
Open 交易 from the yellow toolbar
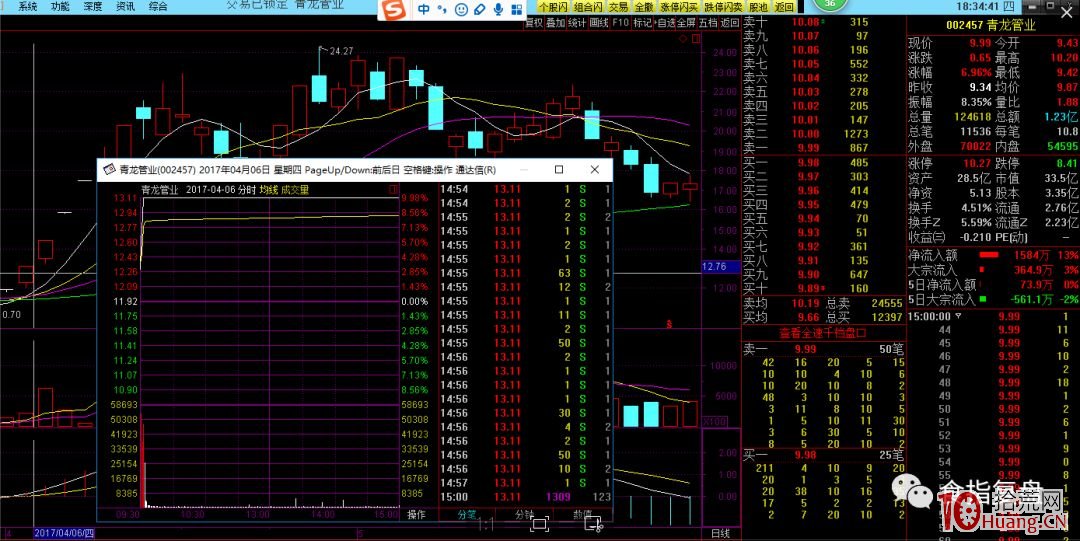tap(619, 6)
